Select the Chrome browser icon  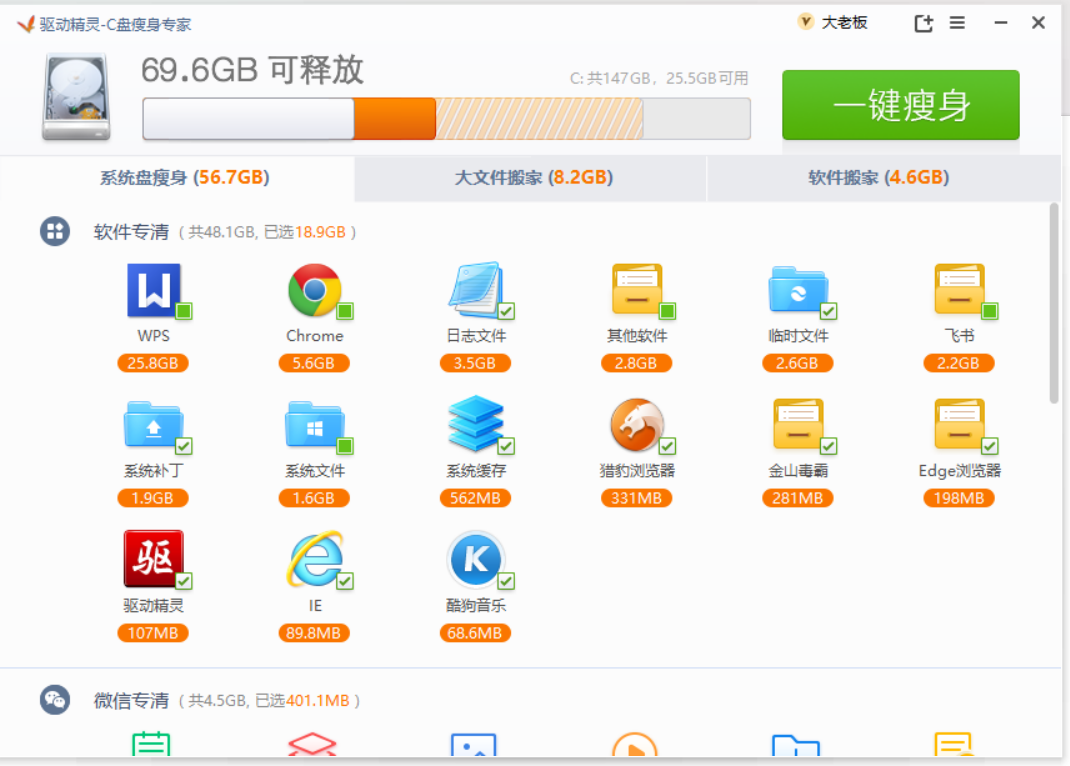314,290
